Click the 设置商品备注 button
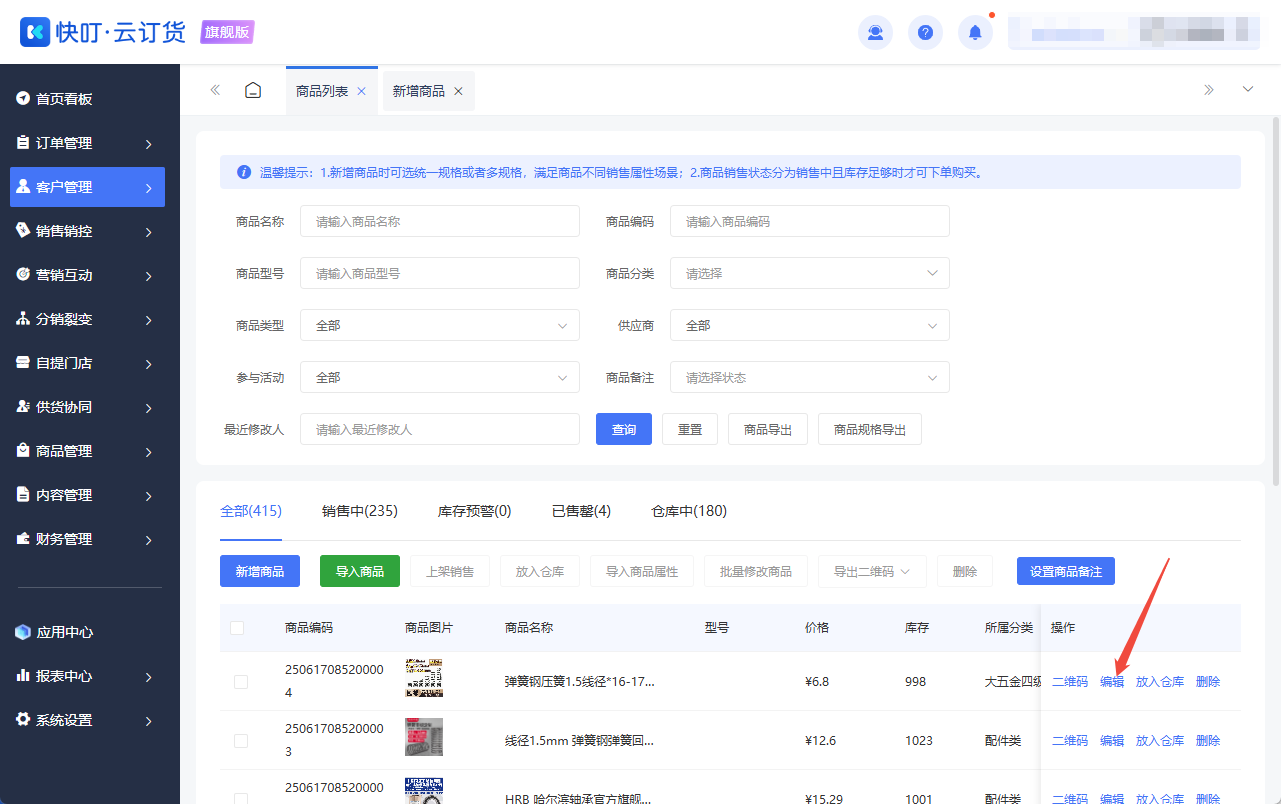Viewport: 1281px width, 804px height. point(1066,571)
